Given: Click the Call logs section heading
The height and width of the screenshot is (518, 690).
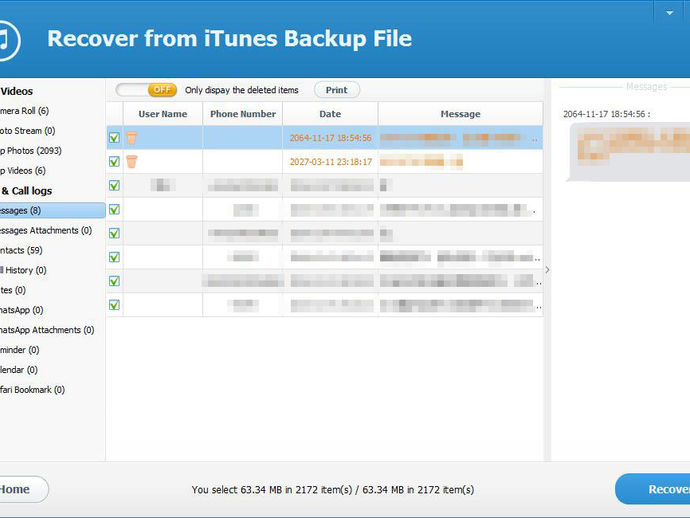Looking at the screenshot, I should click(x=26, y=191).
